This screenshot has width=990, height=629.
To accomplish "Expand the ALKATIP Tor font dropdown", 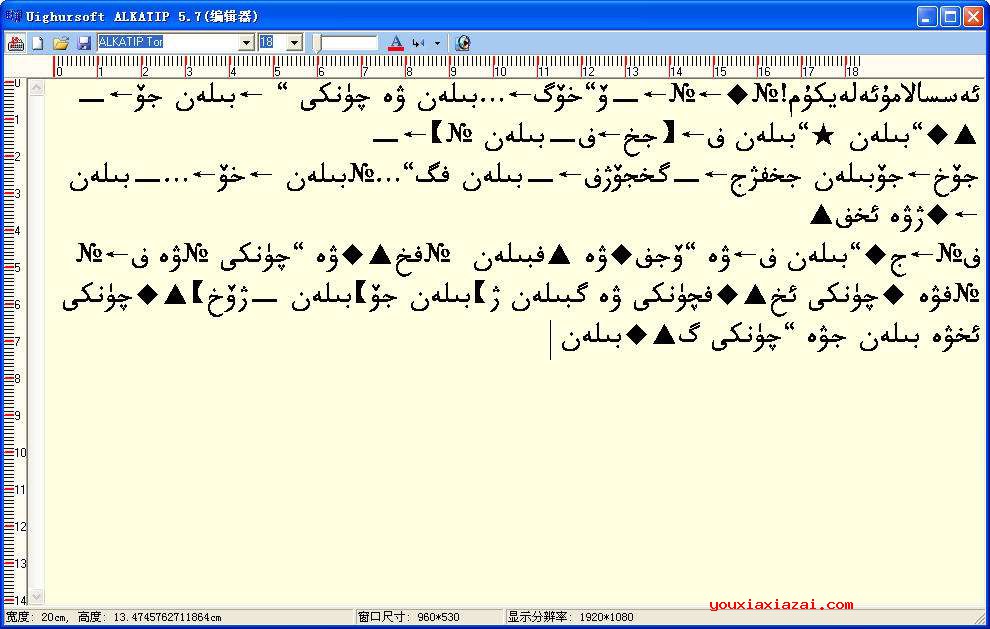I will (246, 43).
